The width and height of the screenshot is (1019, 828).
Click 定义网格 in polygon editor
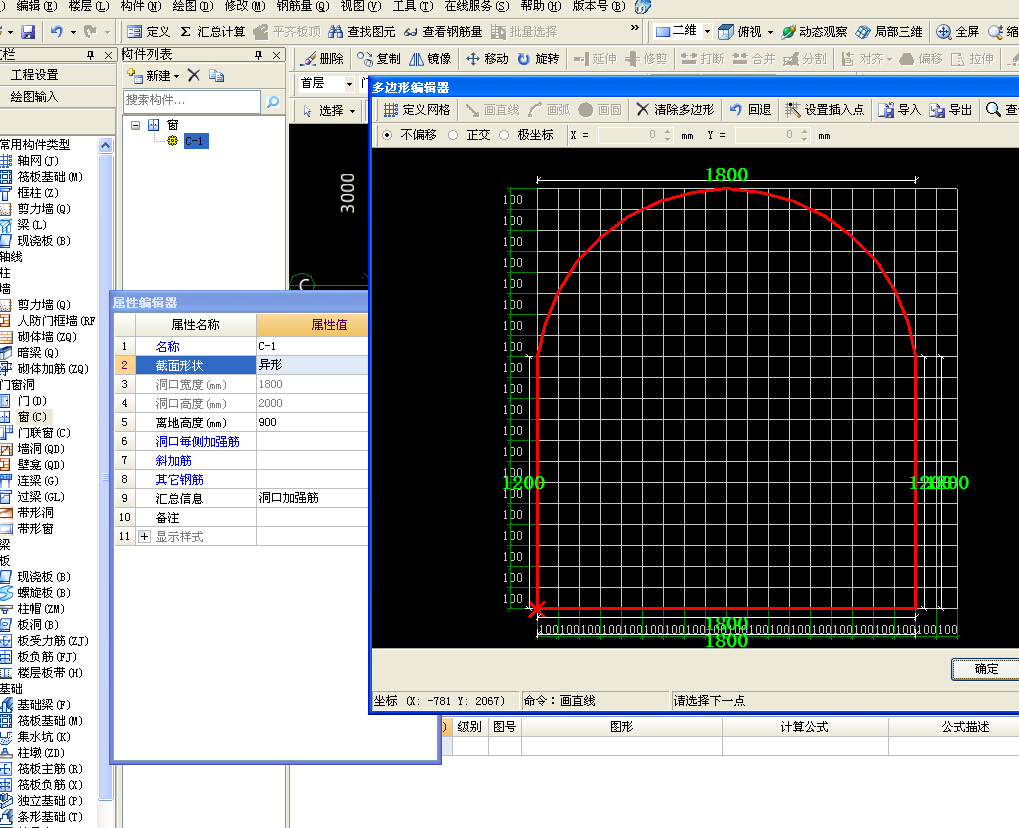pos(417,109)
